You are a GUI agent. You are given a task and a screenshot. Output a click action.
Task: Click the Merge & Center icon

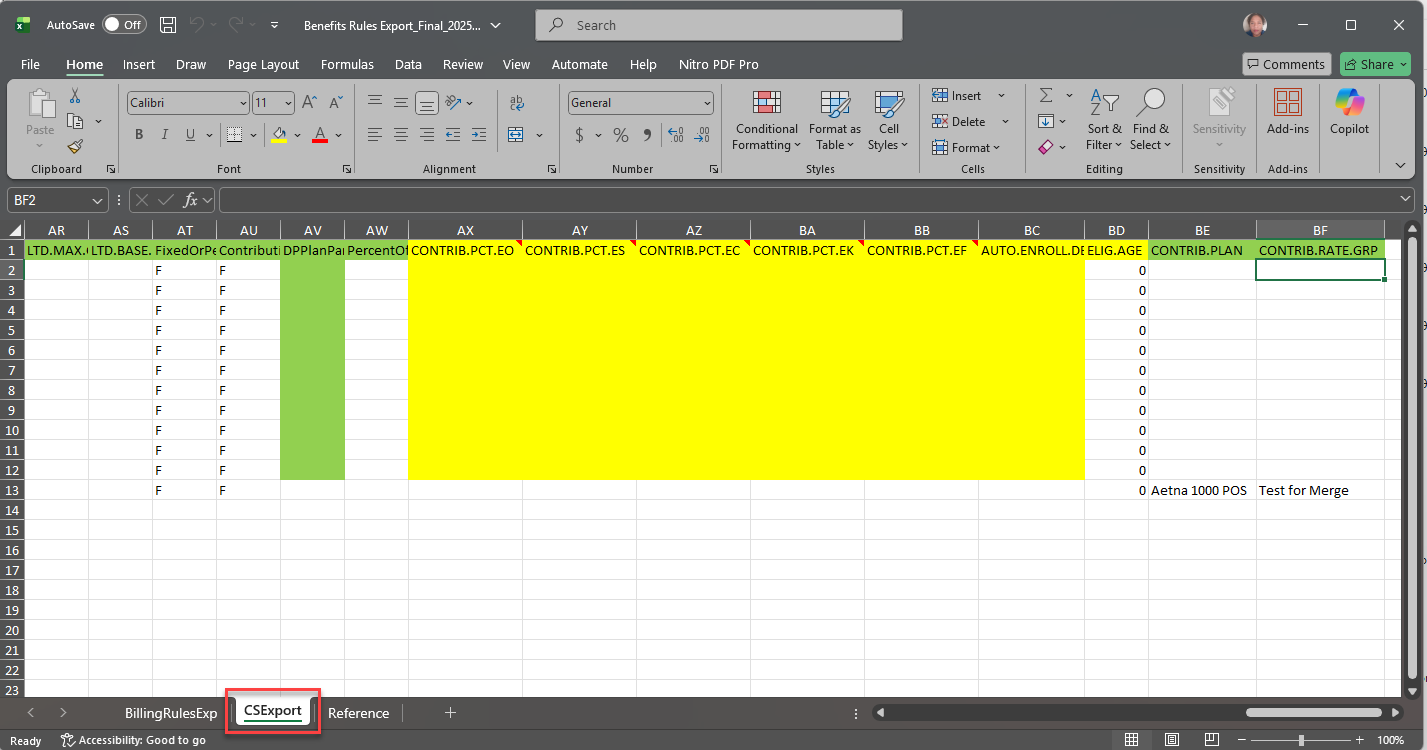[516, 135]
